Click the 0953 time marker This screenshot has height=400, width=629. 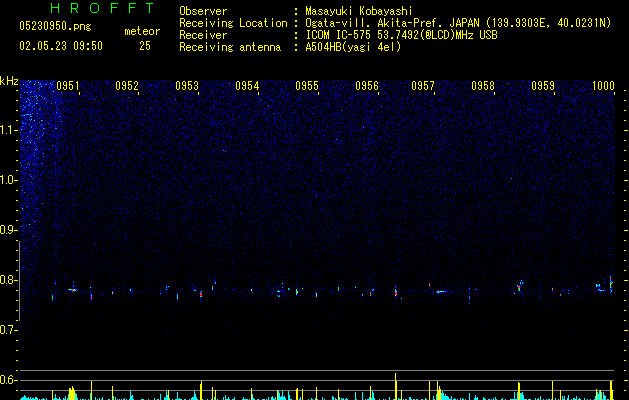point(187,86)
